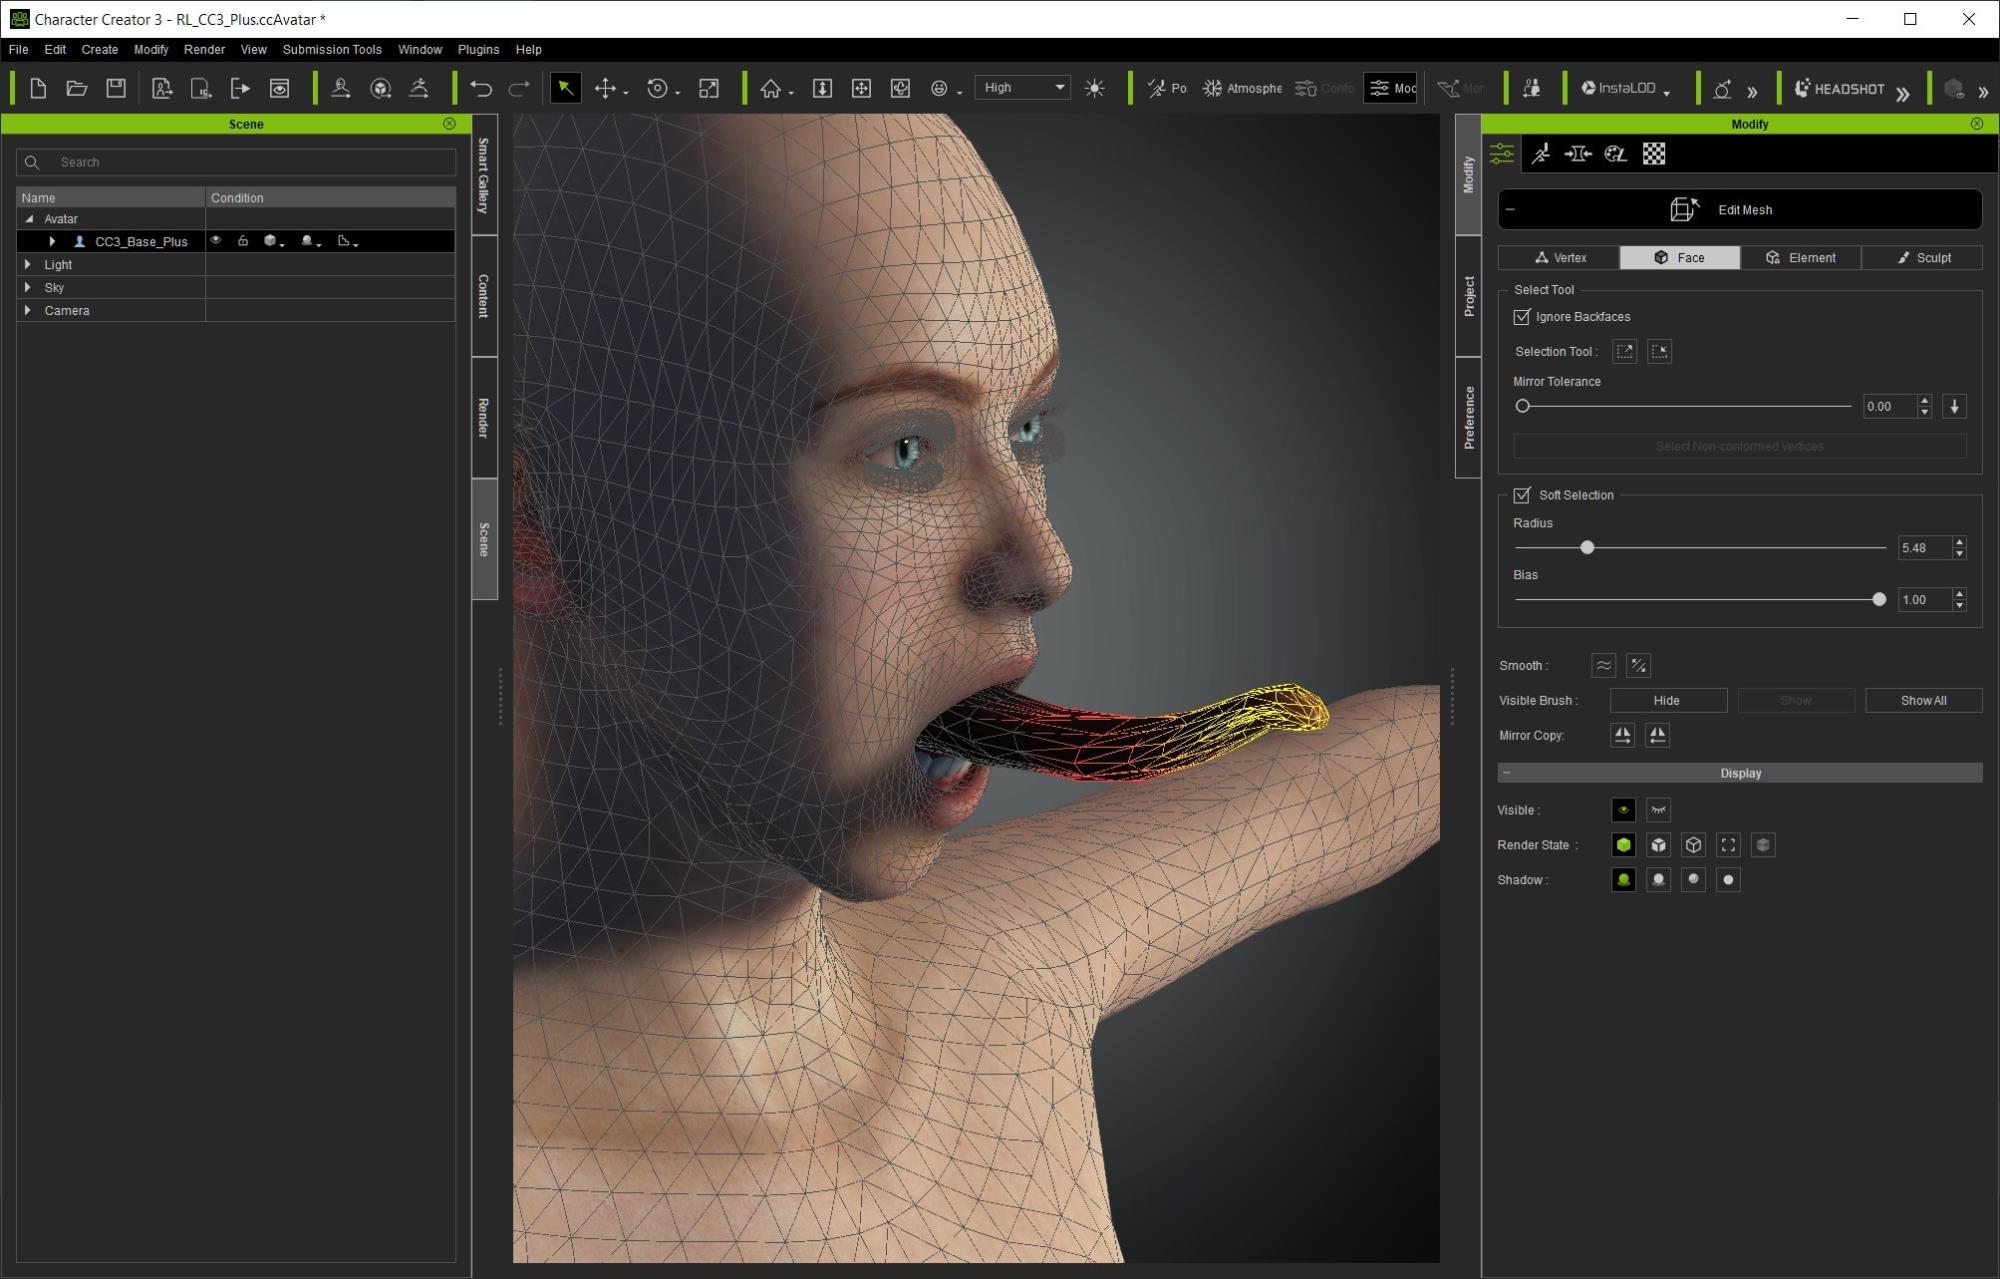Open the InstaLOD dropdown arrow
Screen dimensions: 2000x1279
pos(1666,93)
